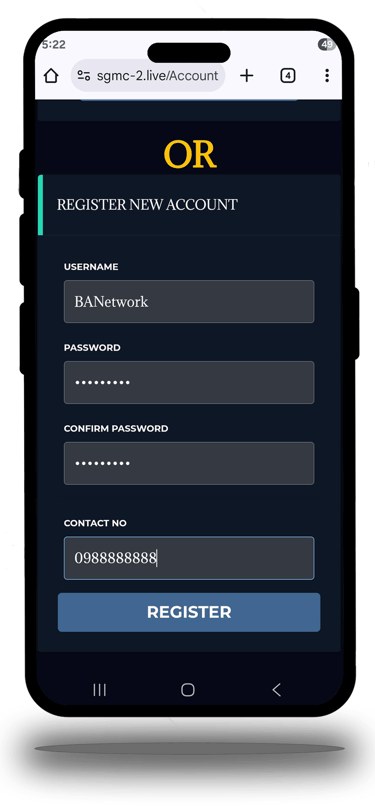The width and height of the screenshot is (375, 812).
Task: Submit the form with the Register button
Action: click(x=189, y=612)
